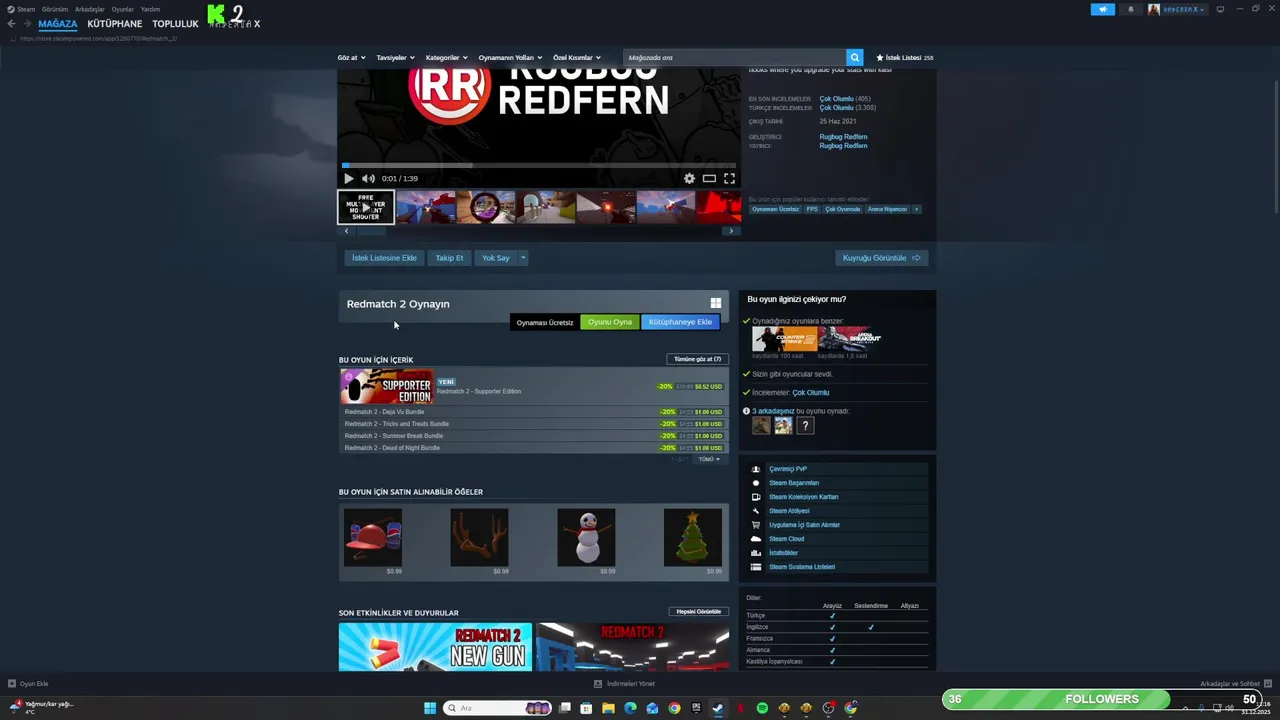
Task: Open File Explorer from the taskbar
Action: coord(608,708)
